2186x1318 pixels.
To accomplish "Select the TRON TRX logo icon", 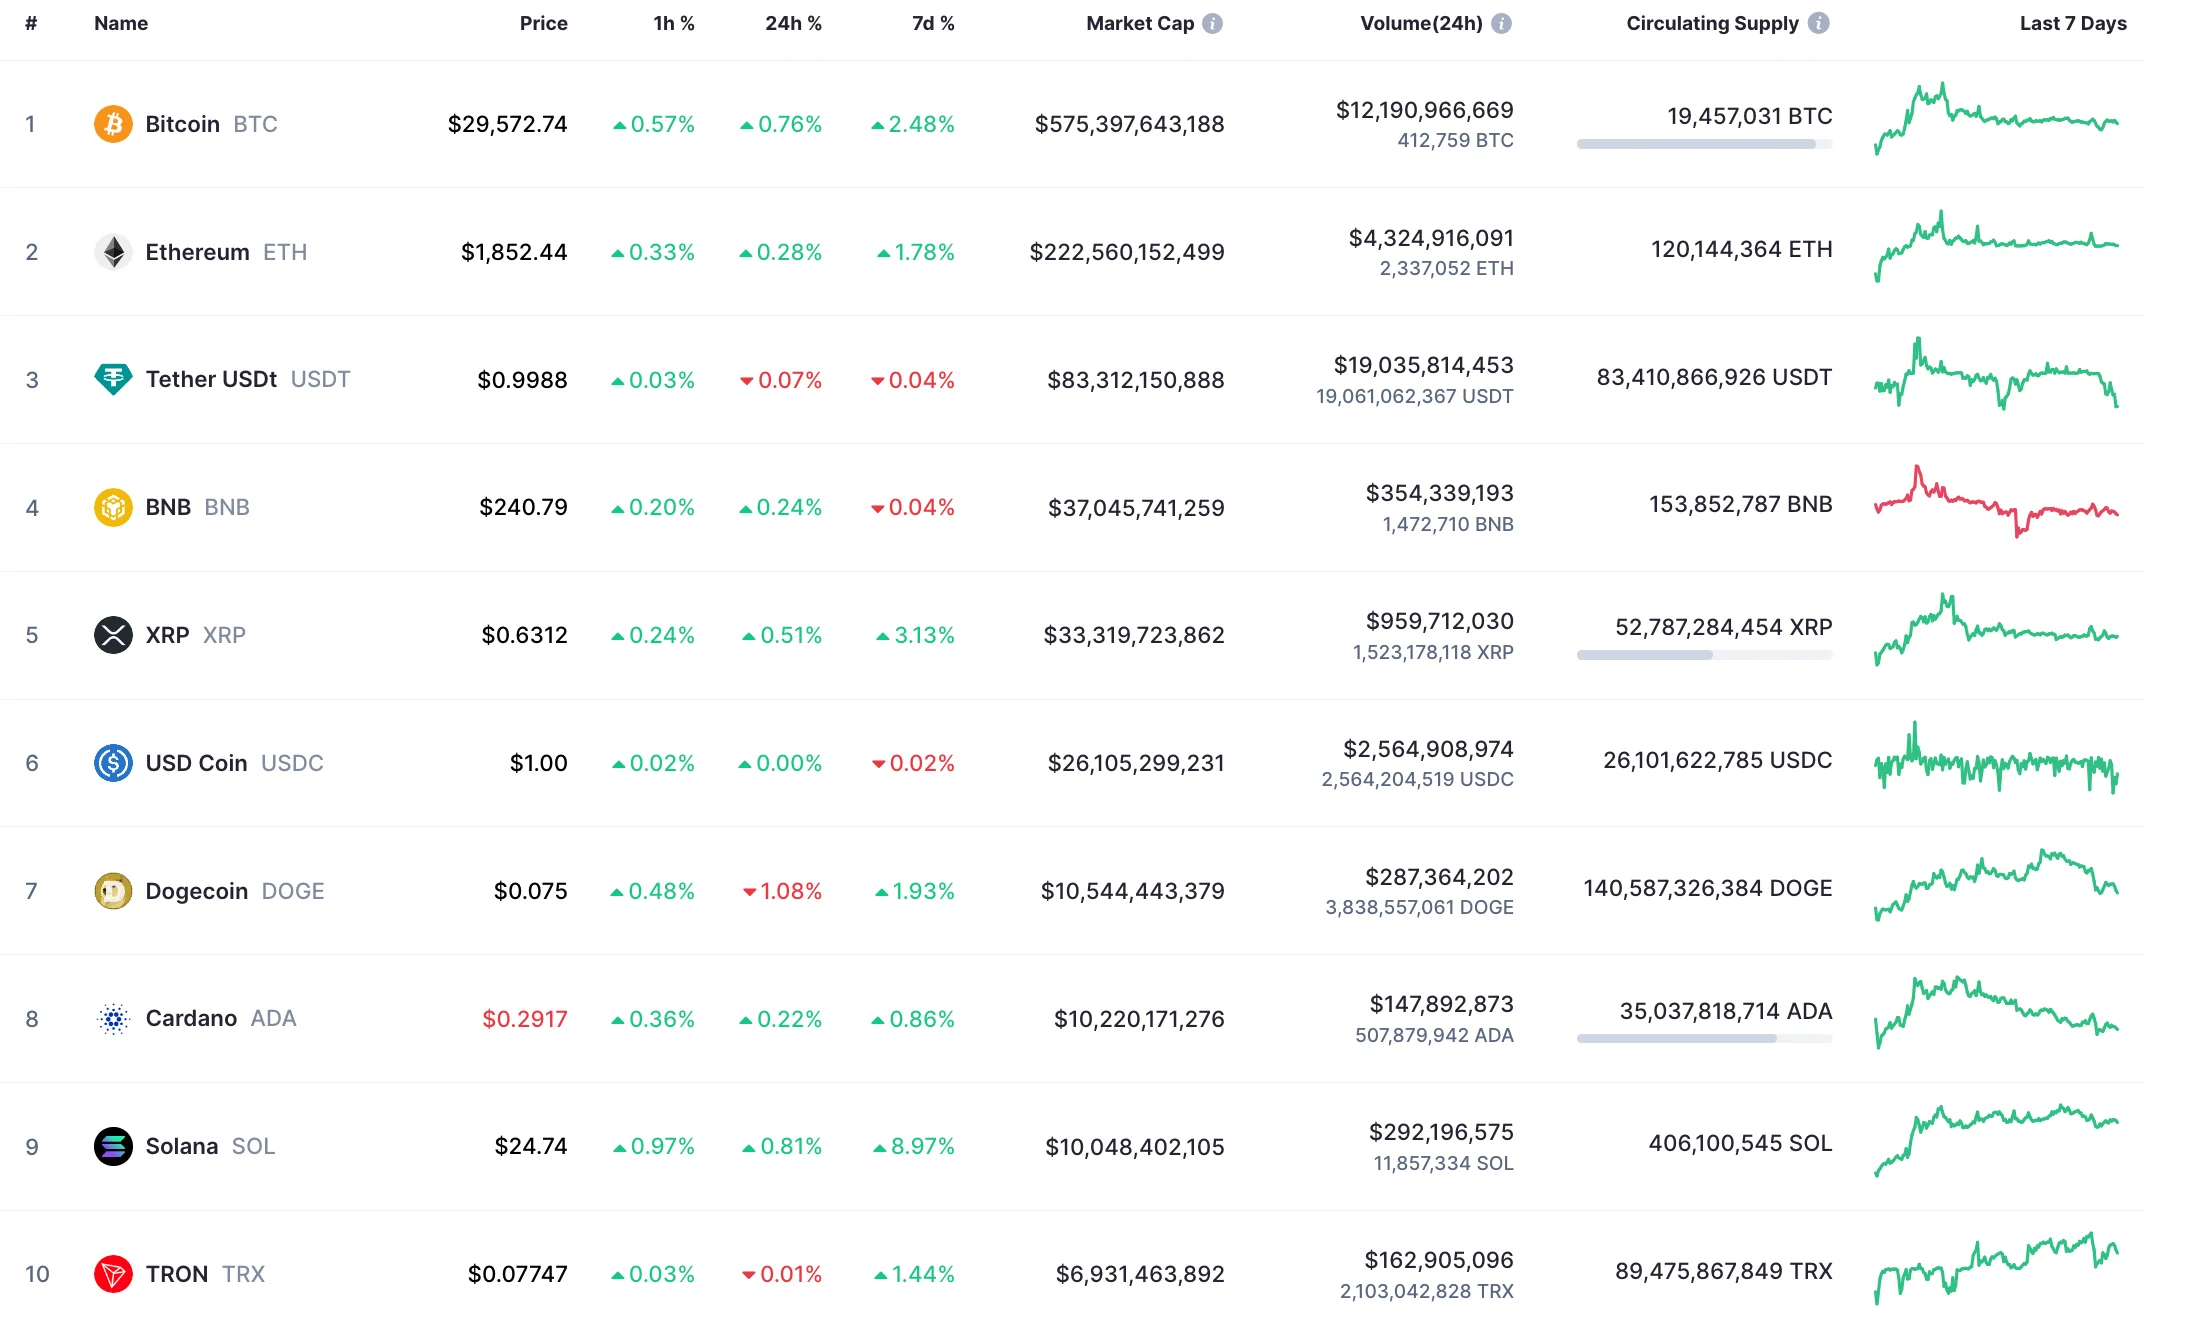I will click(x=114, y=1274).
